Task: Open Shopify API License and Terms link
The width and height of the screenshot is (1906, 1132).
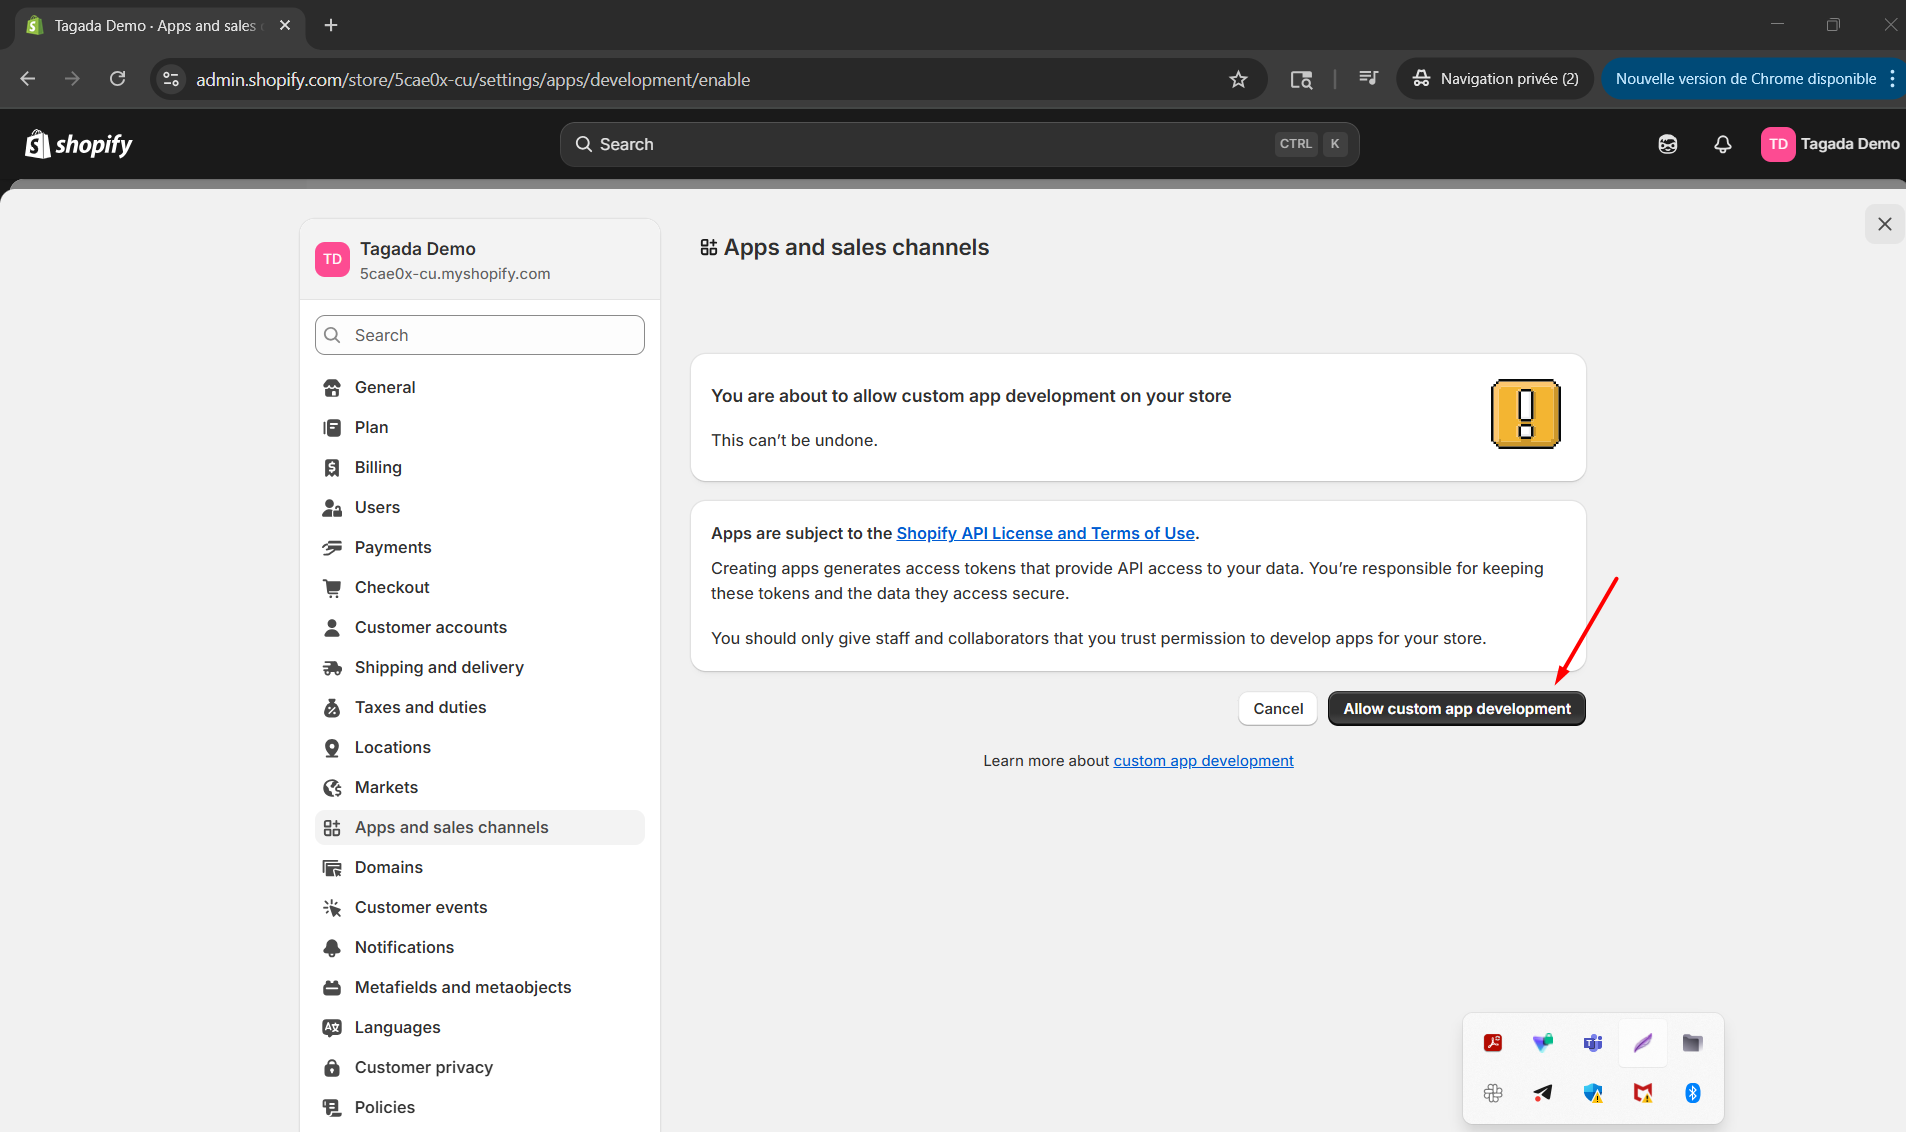Action: coord(1045,533)
